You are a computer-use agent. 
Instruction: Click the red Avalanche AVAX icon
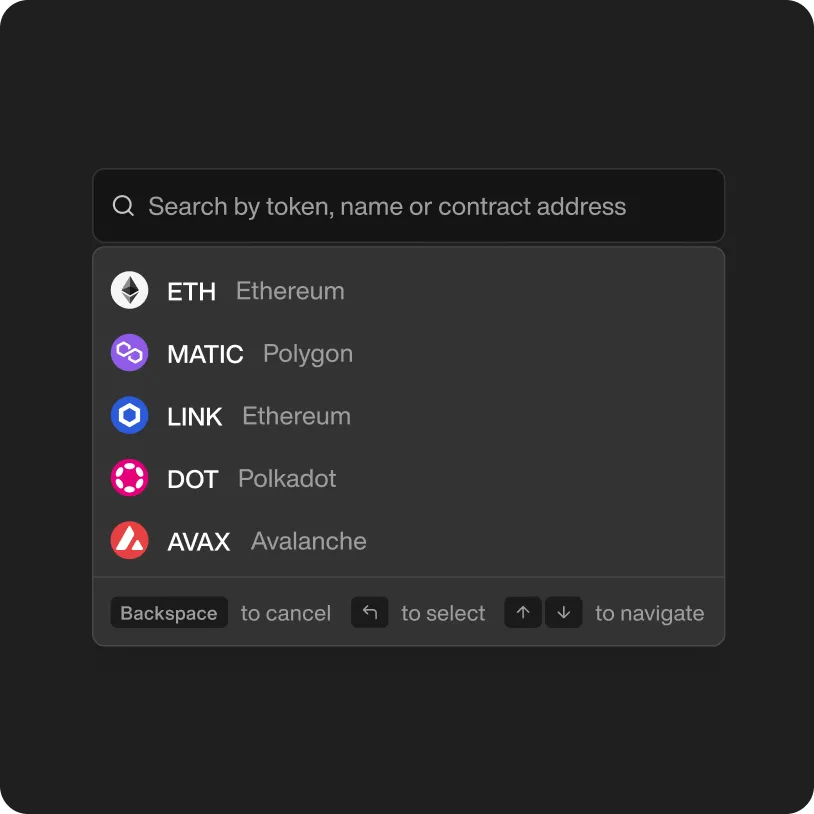click(129, 540)
